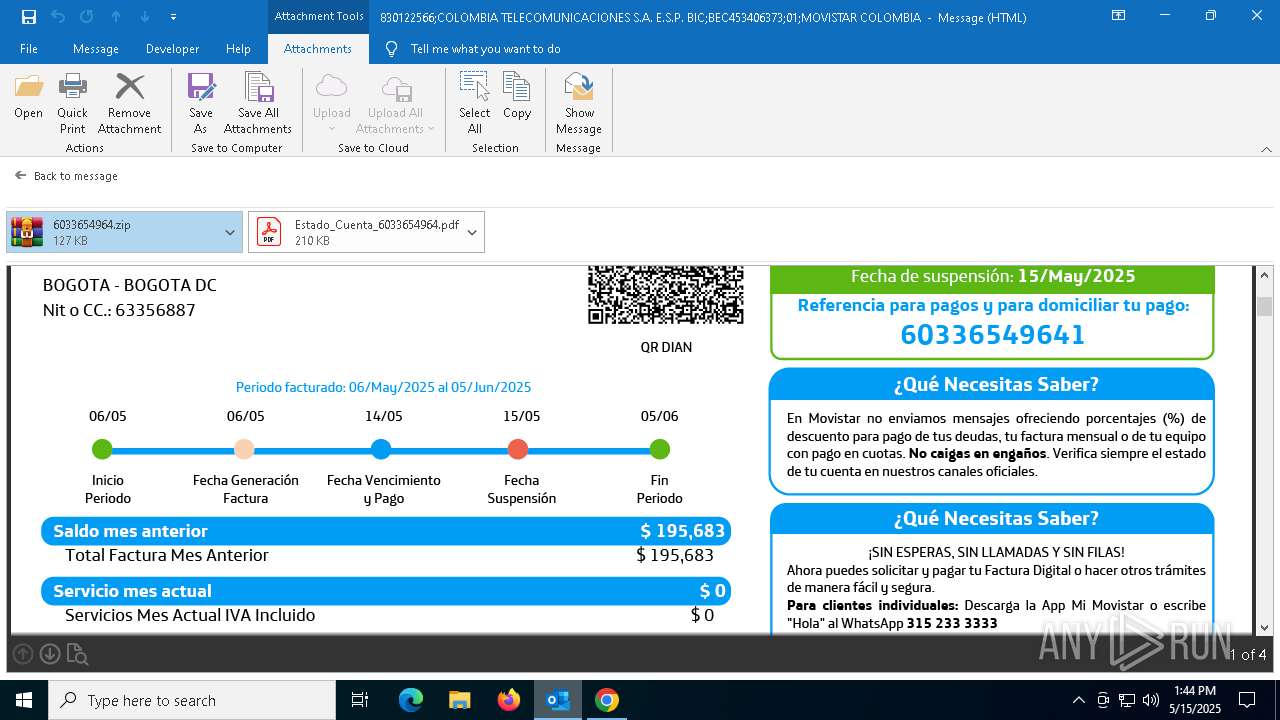1280x720 pixels.
Task: Click the Save icon in title bar
Action: (29, 16)
